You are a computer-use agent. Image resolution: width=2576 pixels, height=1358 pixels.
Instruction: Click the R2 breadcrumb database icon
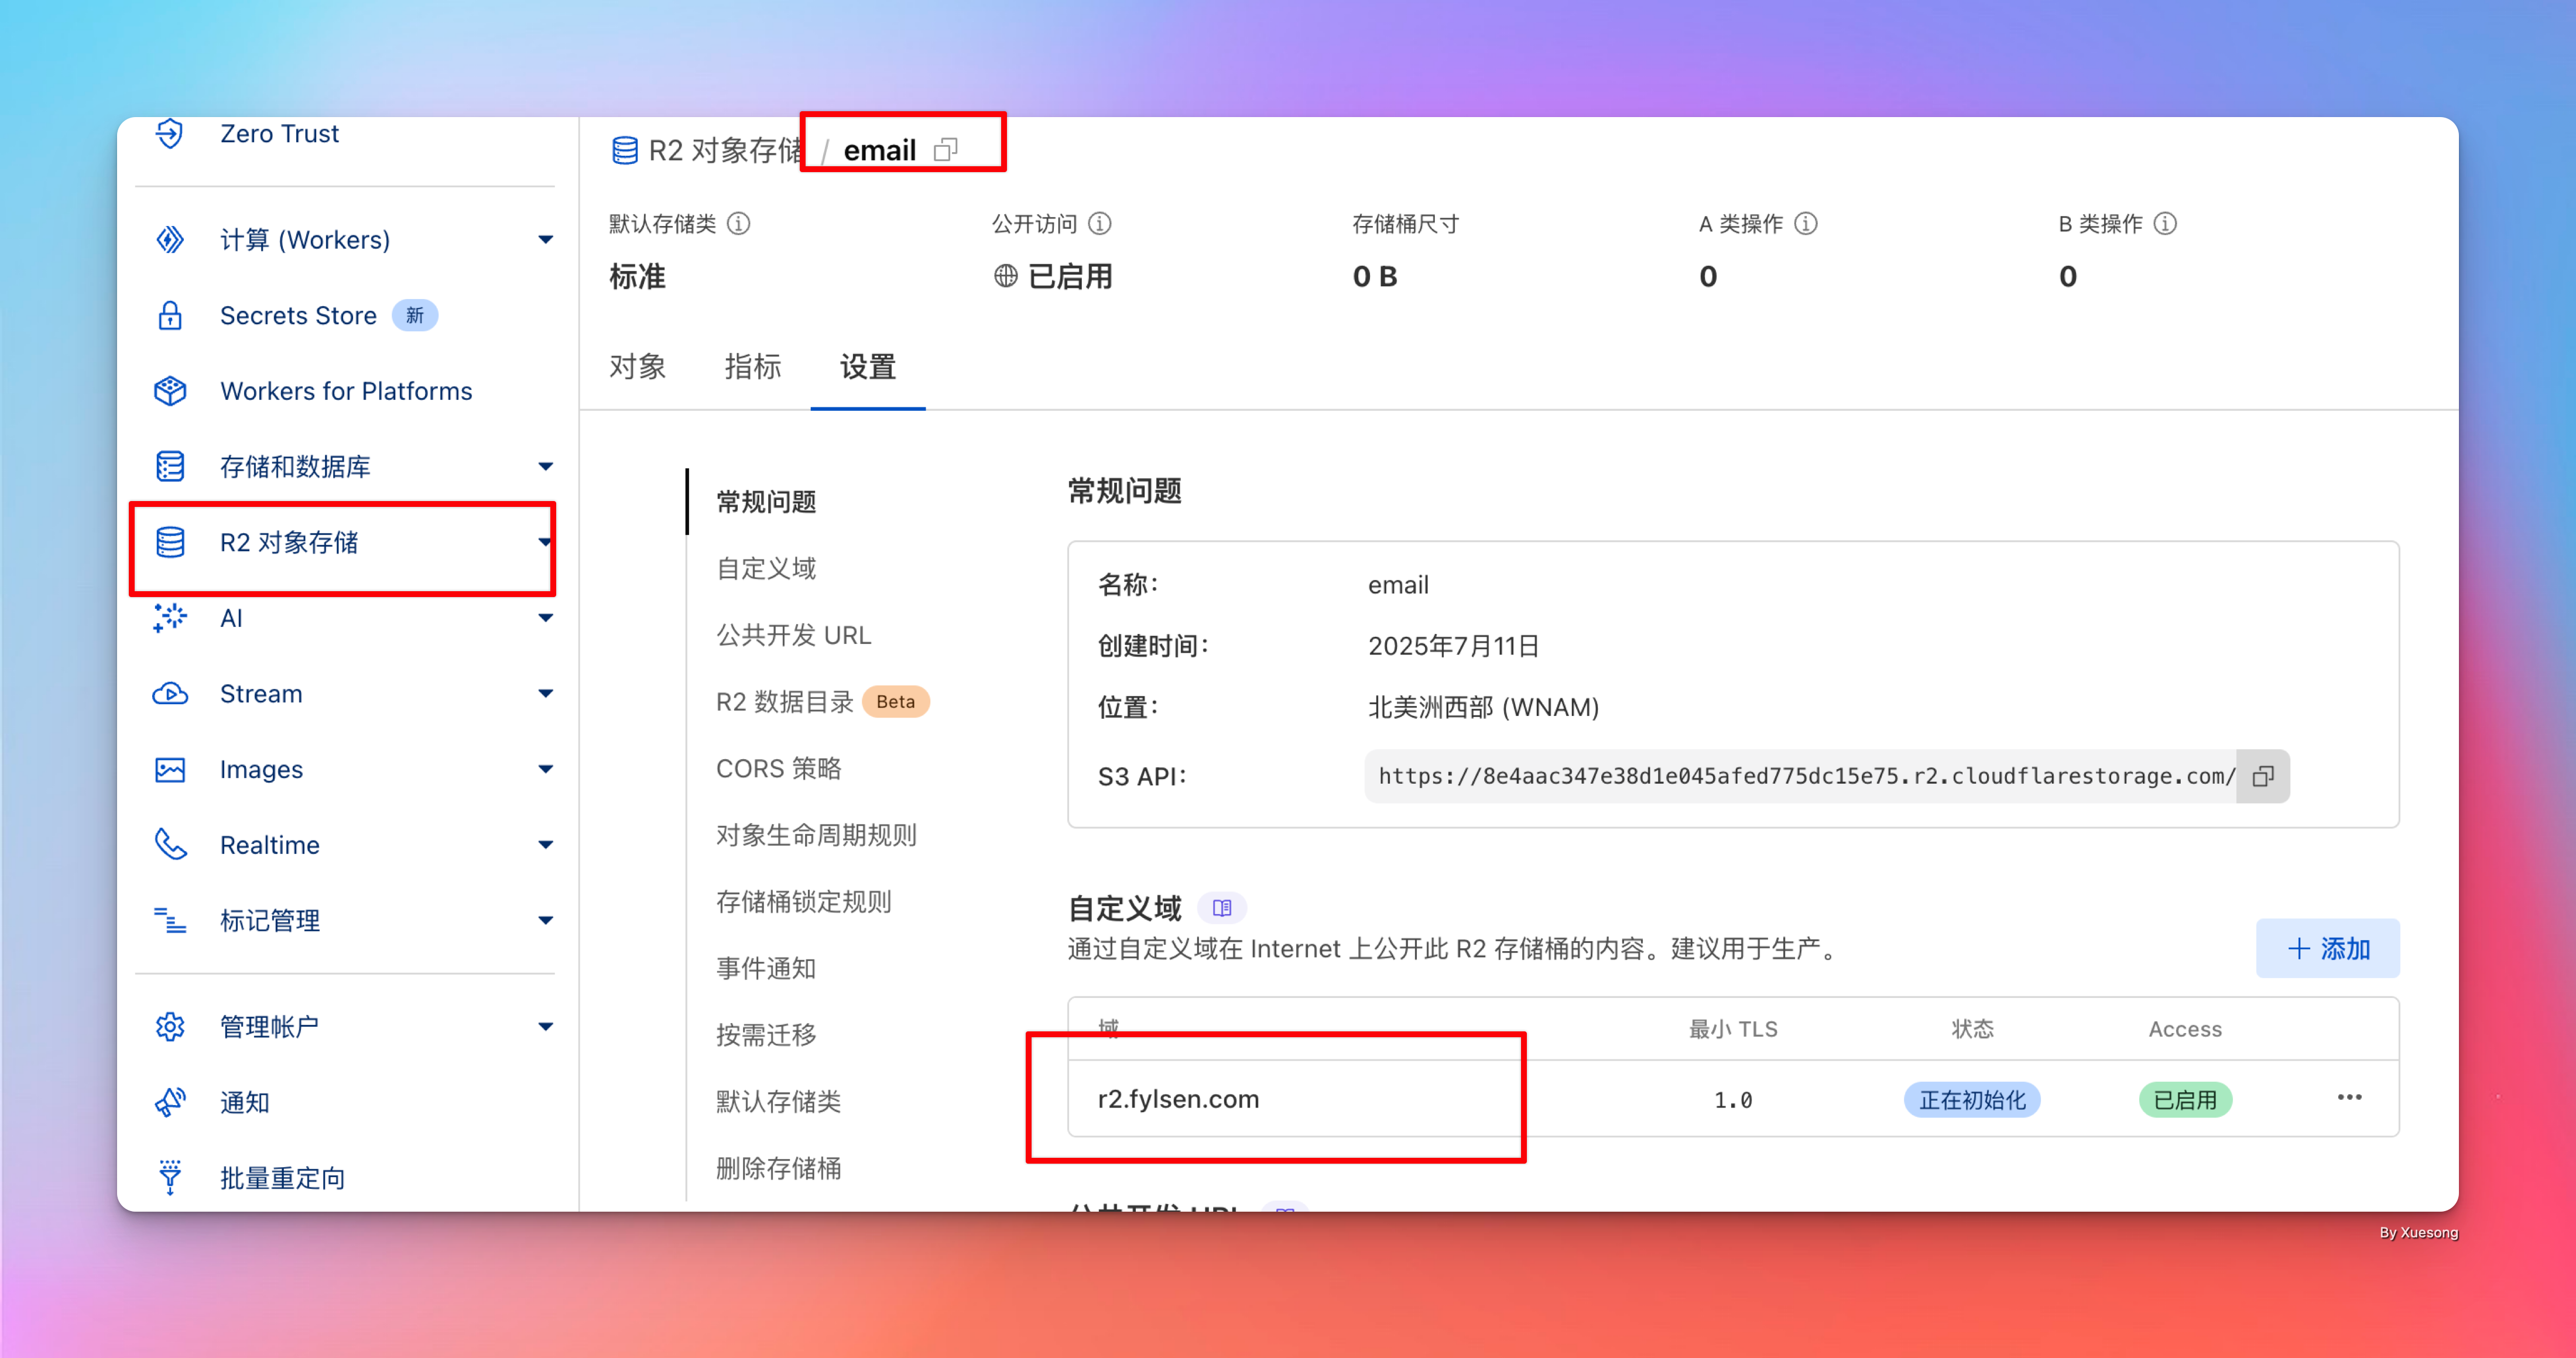pyautogui.click(x=625, y=151)
